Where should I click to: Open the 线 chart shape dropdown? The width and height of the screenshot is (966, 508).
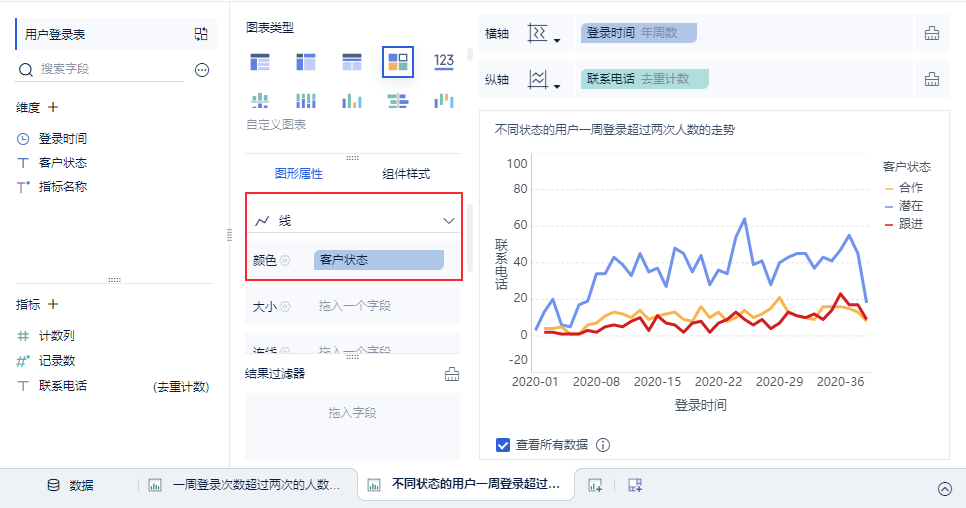(x=354, y=220)
